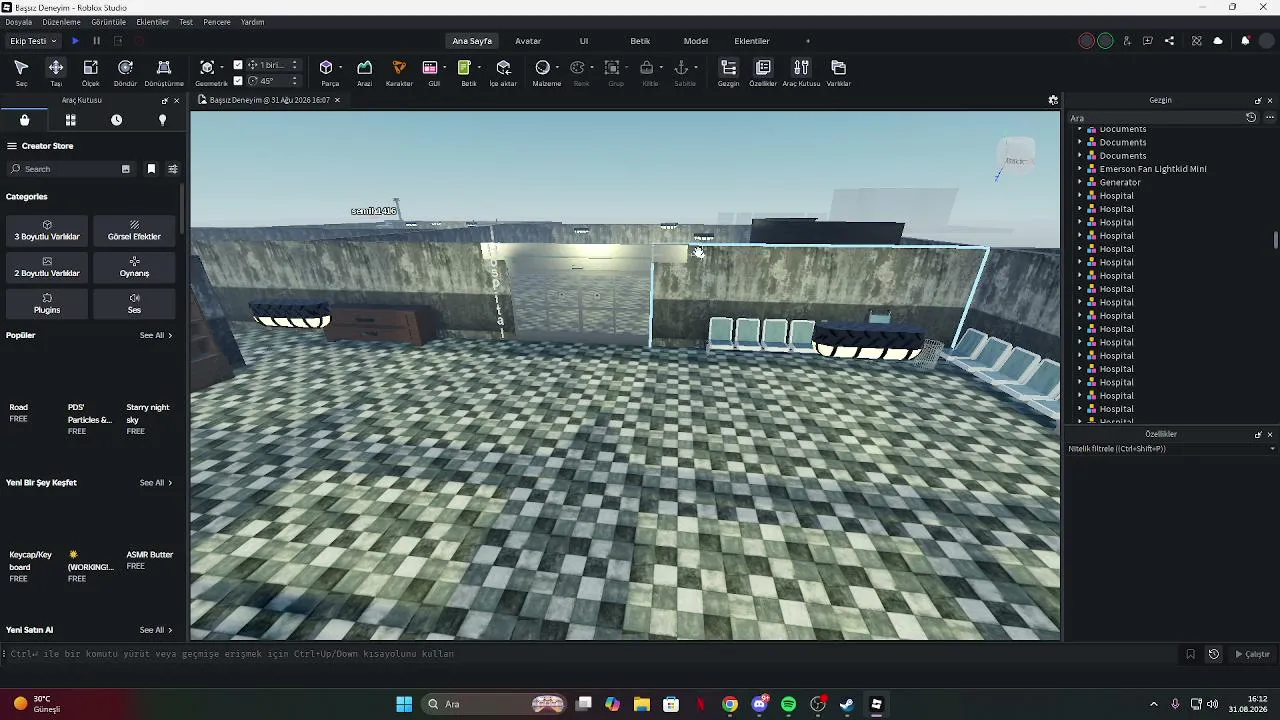Open viewport settings gear icon
Image resolution: width=1280 pixels, height=720 pixels.
(x=1053, y=100)
